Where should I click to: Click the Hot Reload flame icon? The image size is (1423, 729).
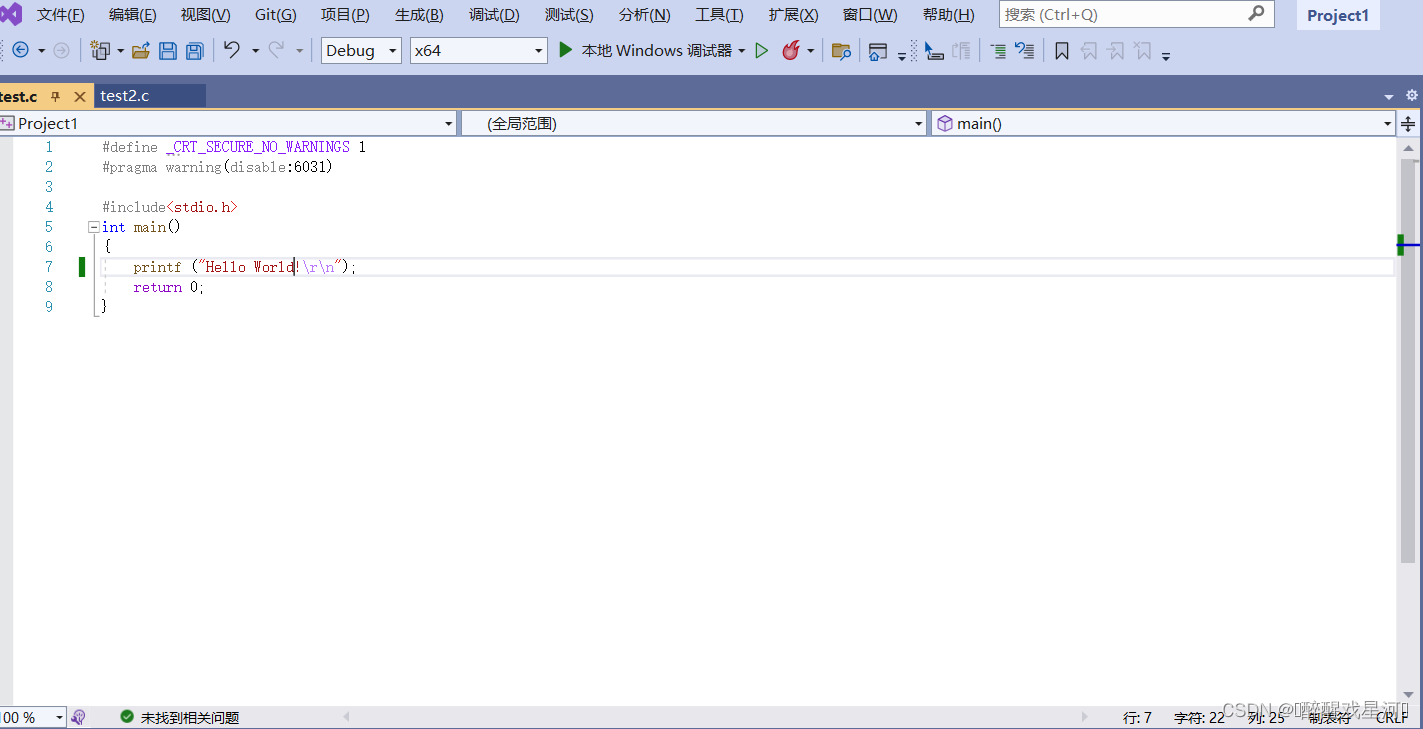point(791,50)
